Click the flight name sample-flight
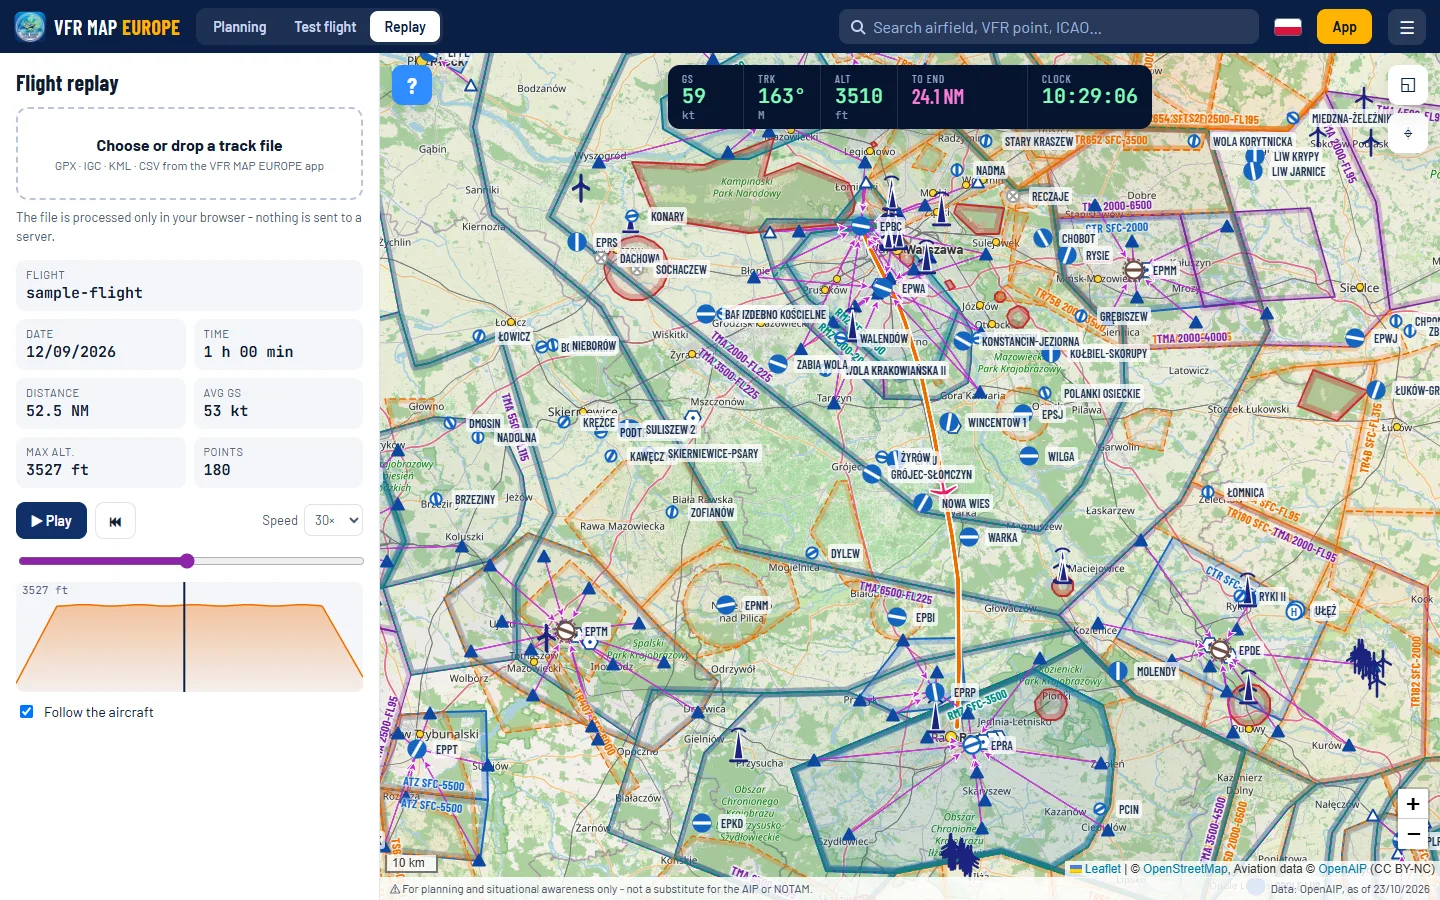 click(85, 293)
